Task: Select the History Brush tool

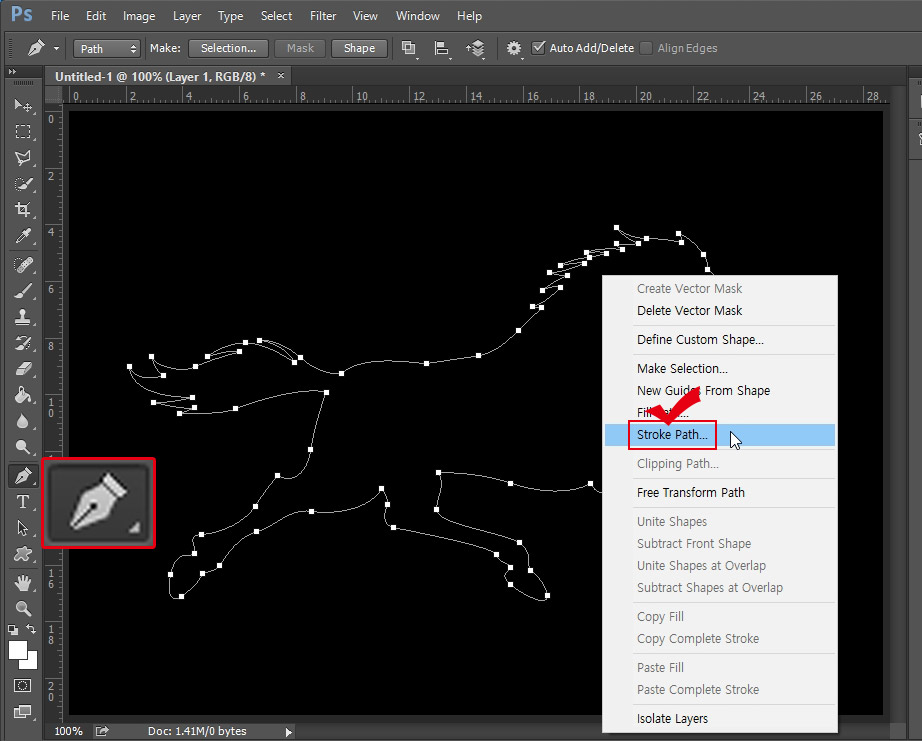Action: [x=23, y=343]
